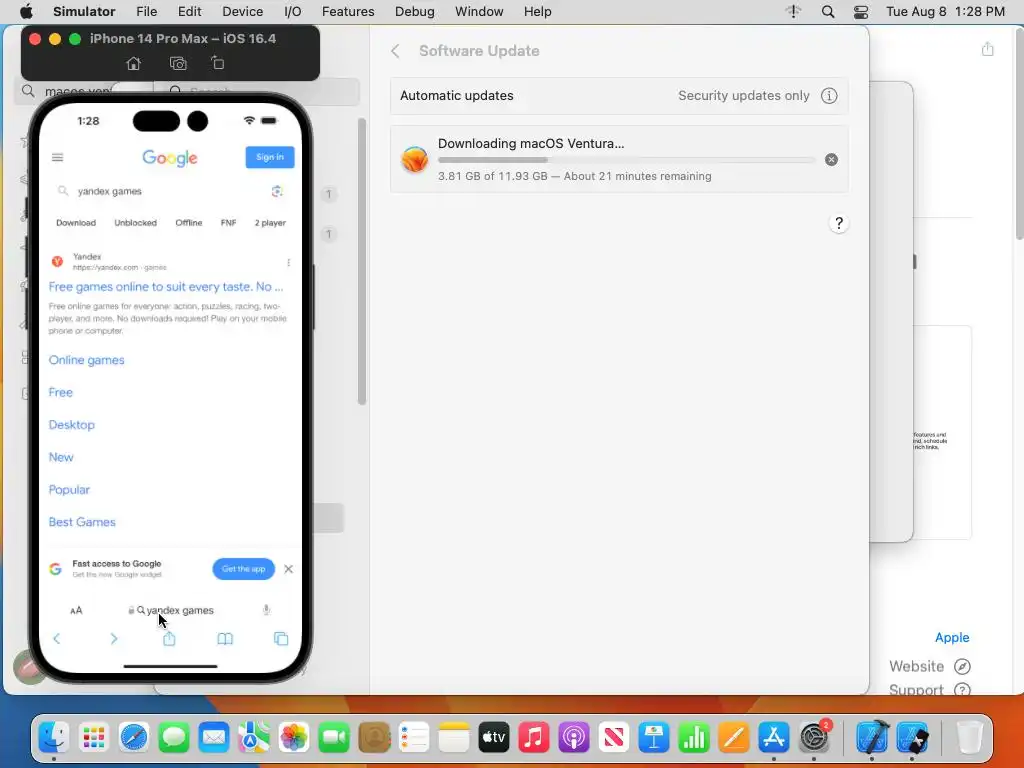Open Apple TV from the Dock

[x=494, y=738]
